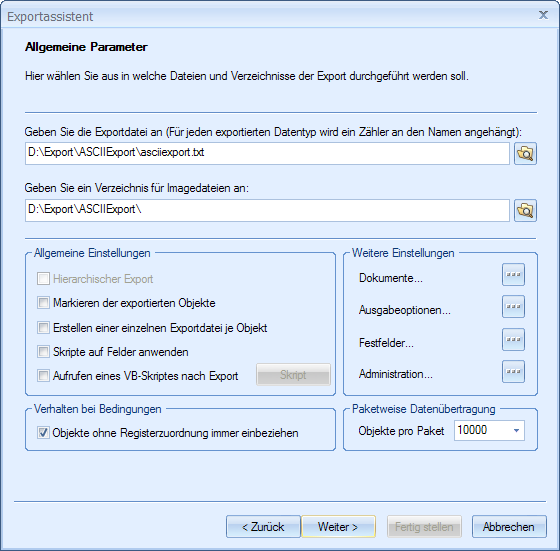
Task: Browse for the export file location
Action: pyautogui.click(x=525, y=154)
